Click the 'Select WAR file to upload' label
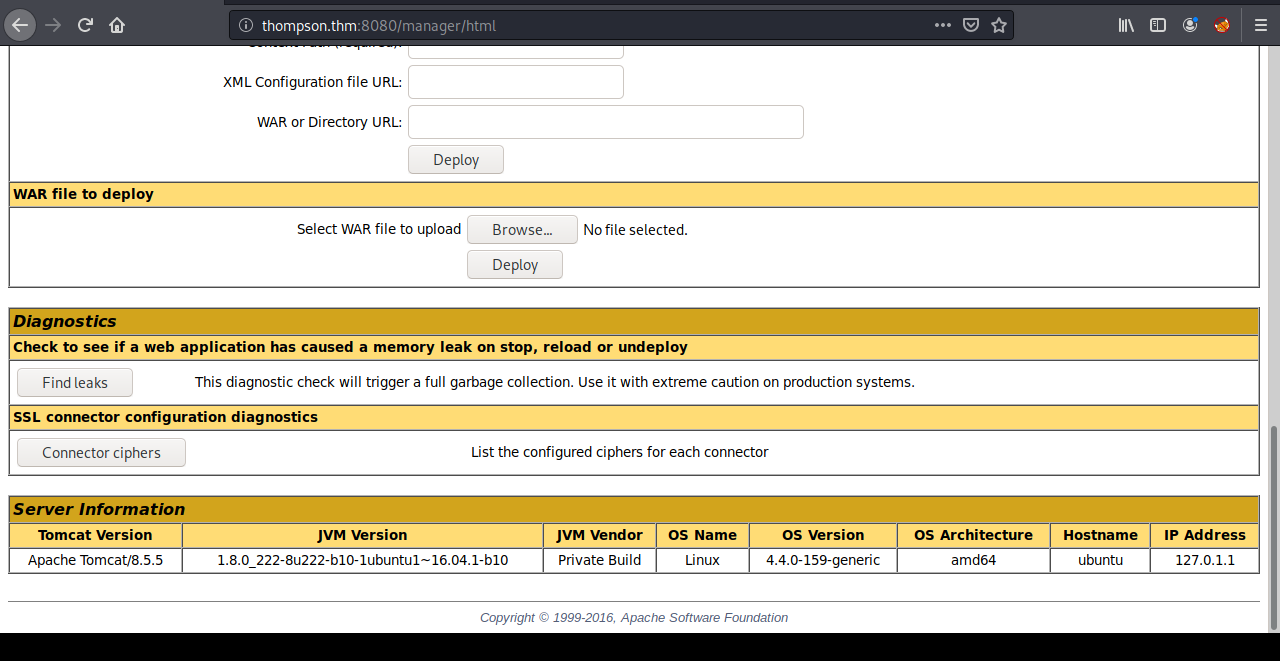Viewport: 1280px width, 661px height. click(x=379, y=229)
